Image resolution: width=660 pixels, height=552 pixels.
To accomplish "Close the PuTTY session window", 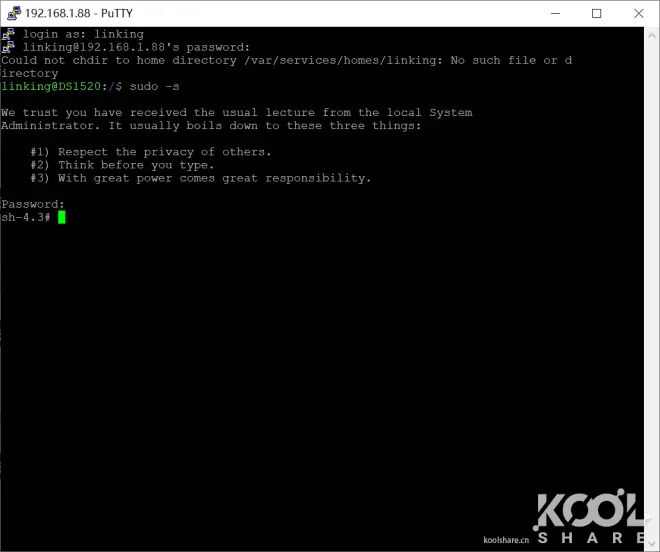I will (639, 13).
